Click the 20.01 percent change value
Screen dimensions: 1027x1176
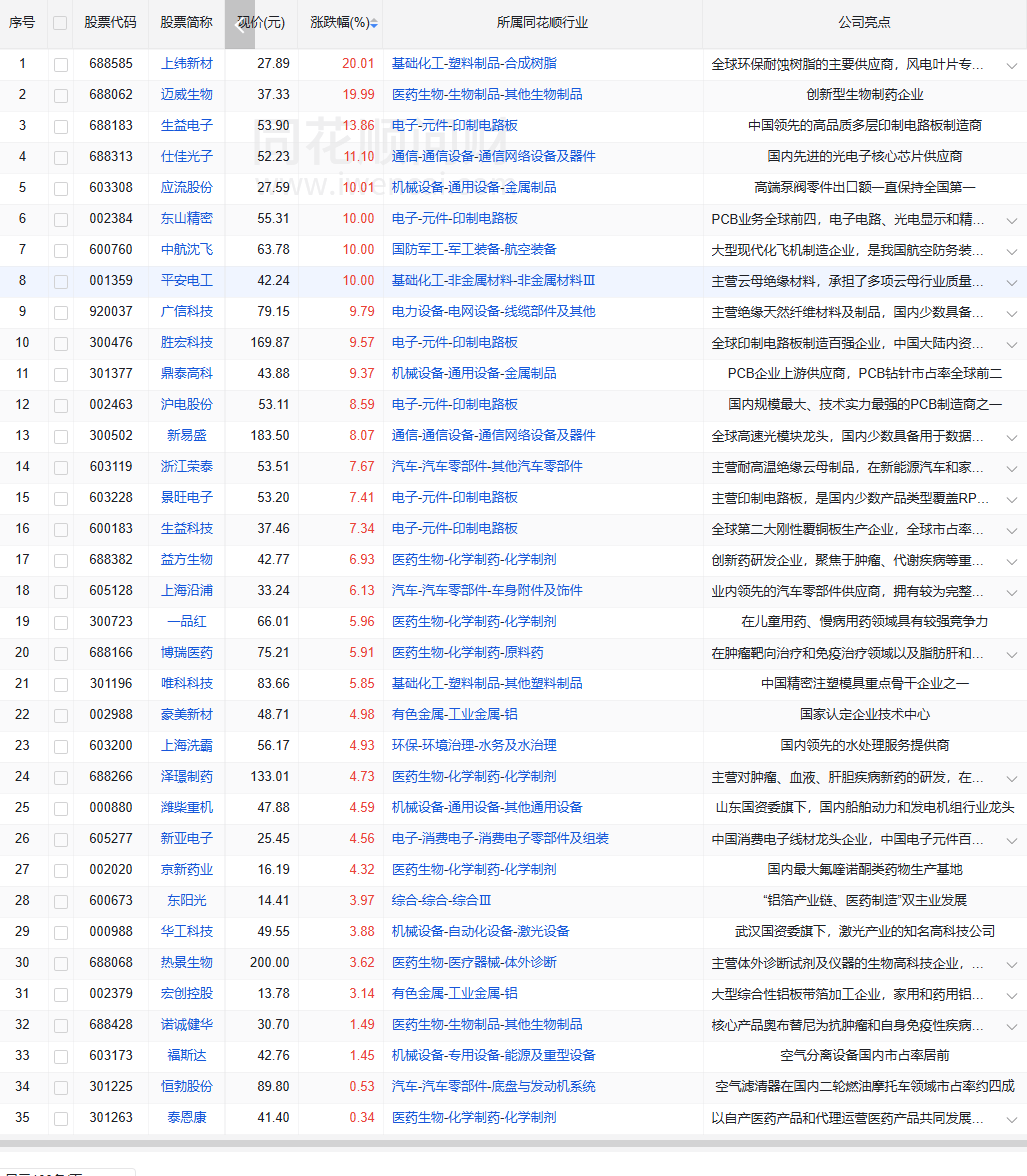coord(358,64)
